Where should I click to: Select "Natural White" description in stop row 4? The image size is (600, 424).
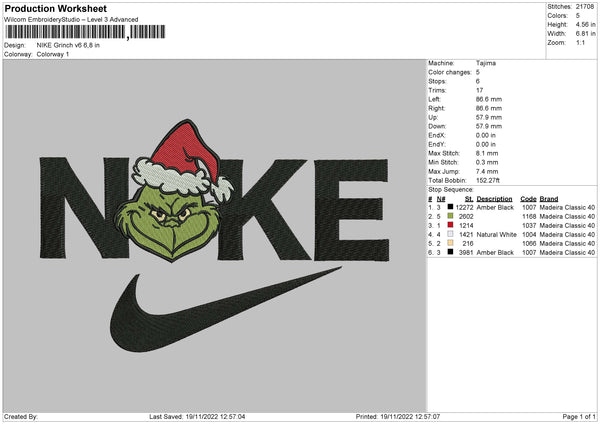coord(497,234)
